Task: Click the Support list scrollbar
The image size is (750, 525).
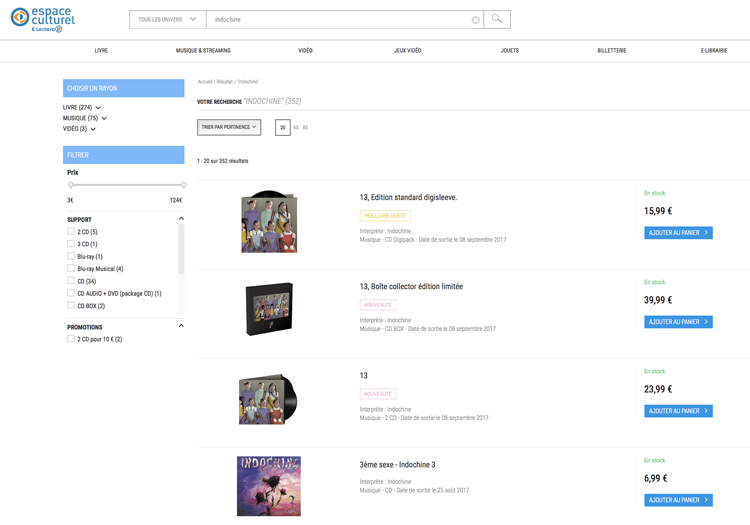Action: tap(181, 249)
